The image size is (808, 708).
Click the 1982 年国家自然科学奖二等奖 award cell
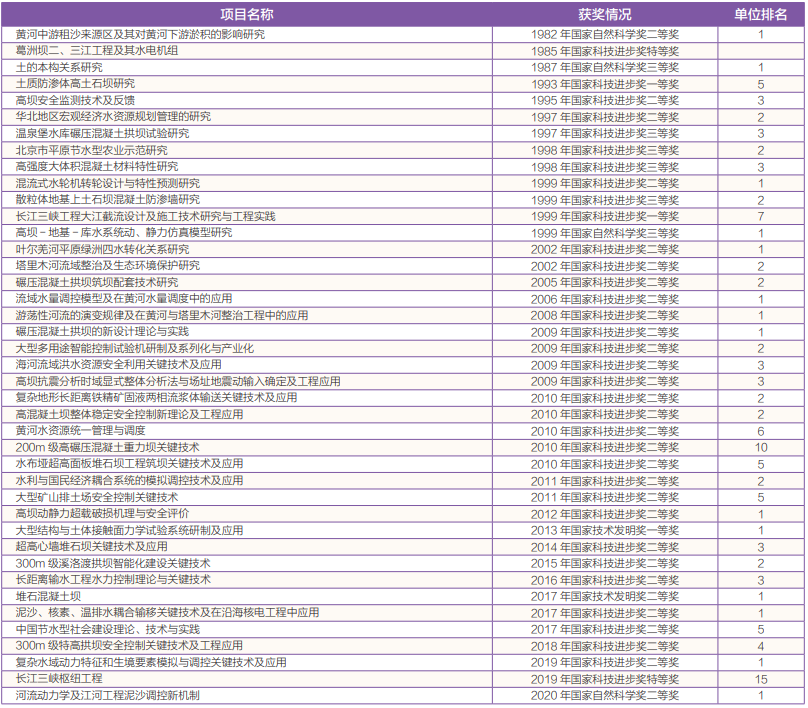coord(604,34)
